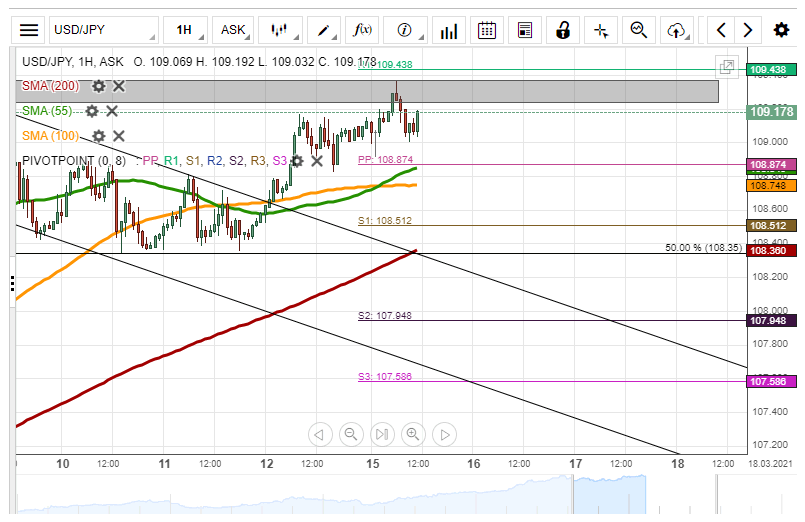Click date 12 on the time axis

pos(266,463)
